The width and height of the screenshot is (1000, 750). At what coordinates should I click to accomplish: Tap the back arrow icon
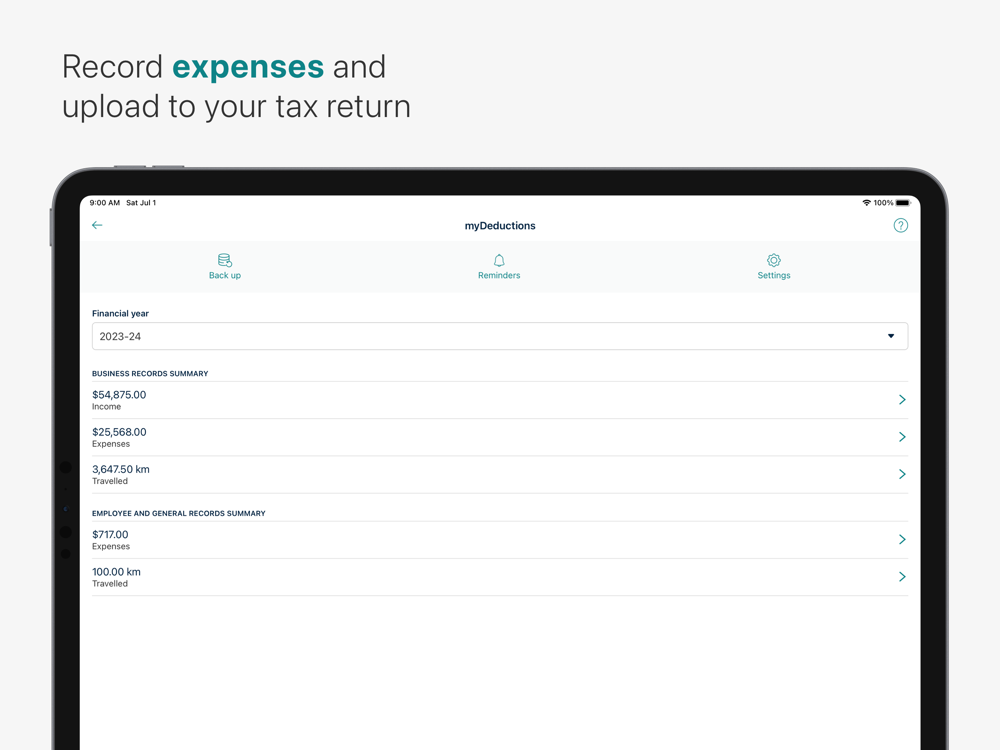click(97, 225)
